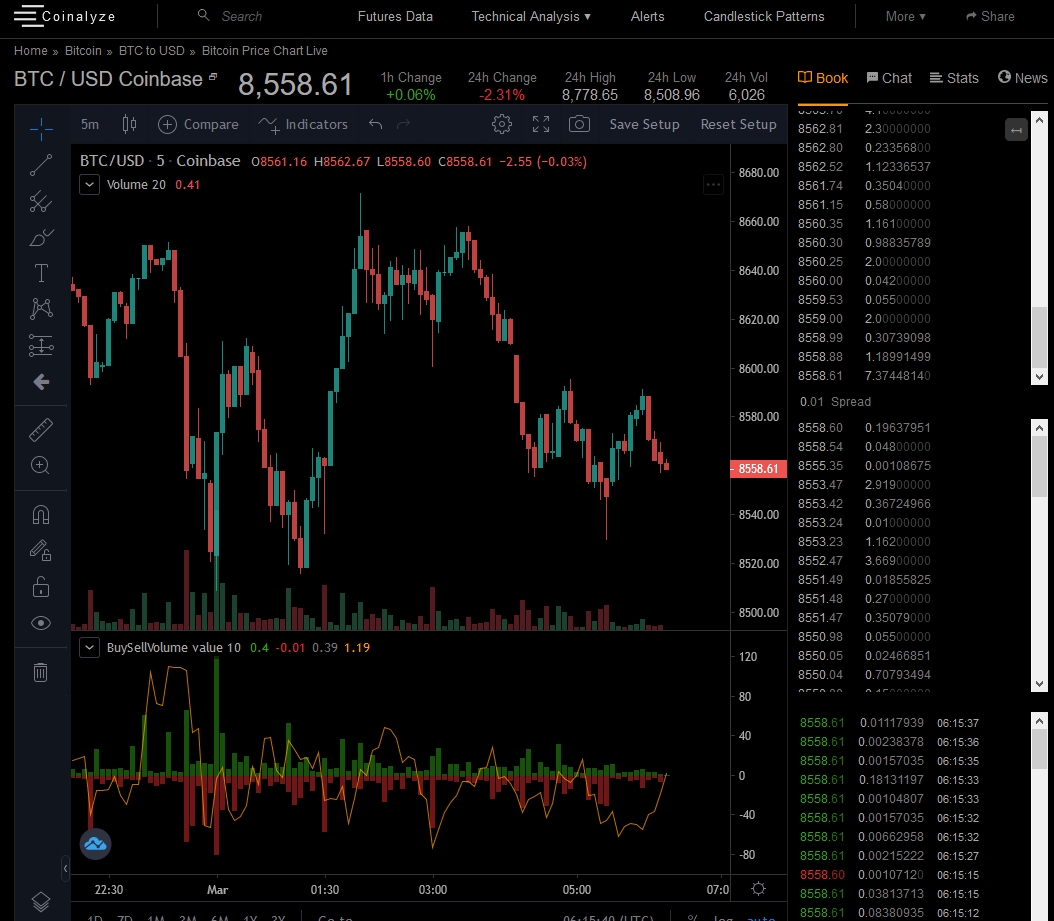Open the Bitcoin breadcrumb link

[83, 50]
